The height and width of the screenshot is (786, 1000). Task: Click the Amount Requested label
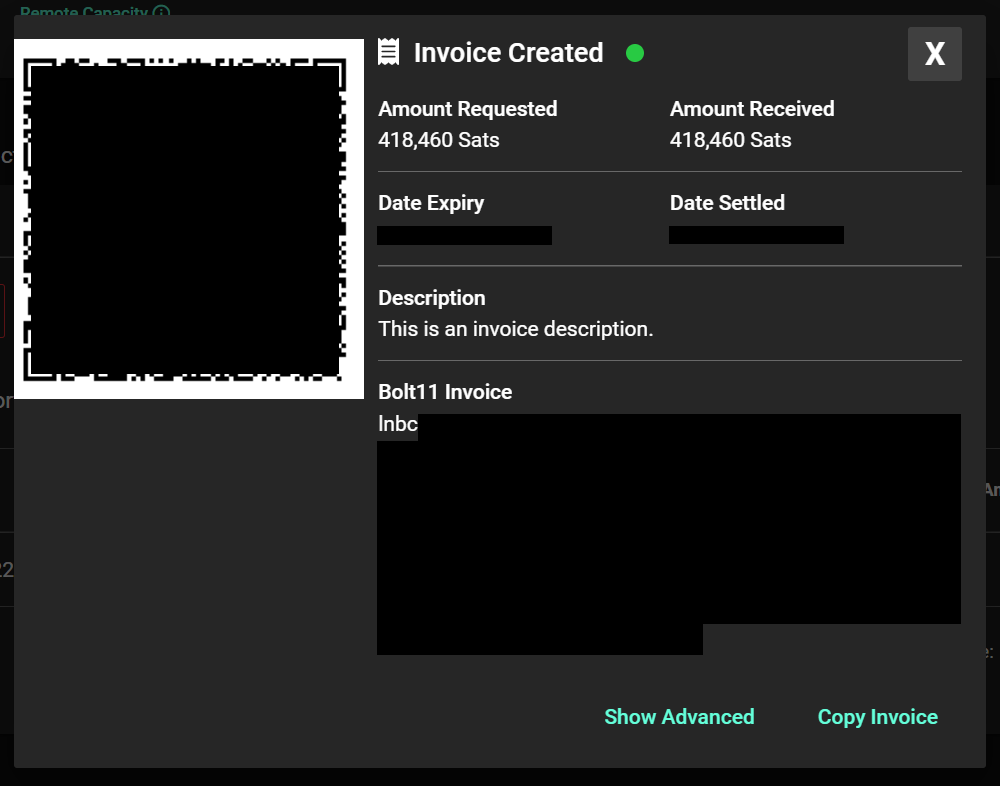click(x=467, y=109)
